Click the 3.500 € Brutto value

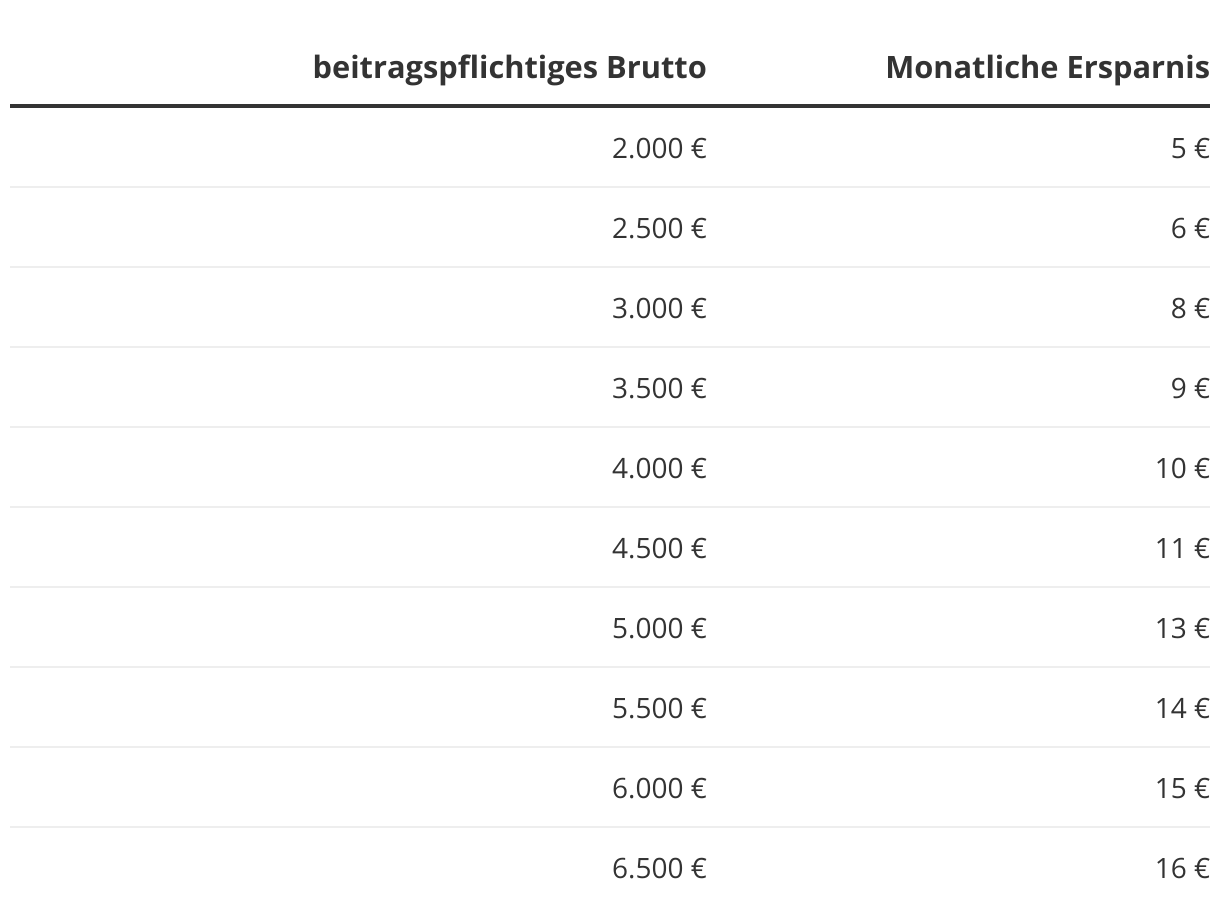(x=659, y=388)
